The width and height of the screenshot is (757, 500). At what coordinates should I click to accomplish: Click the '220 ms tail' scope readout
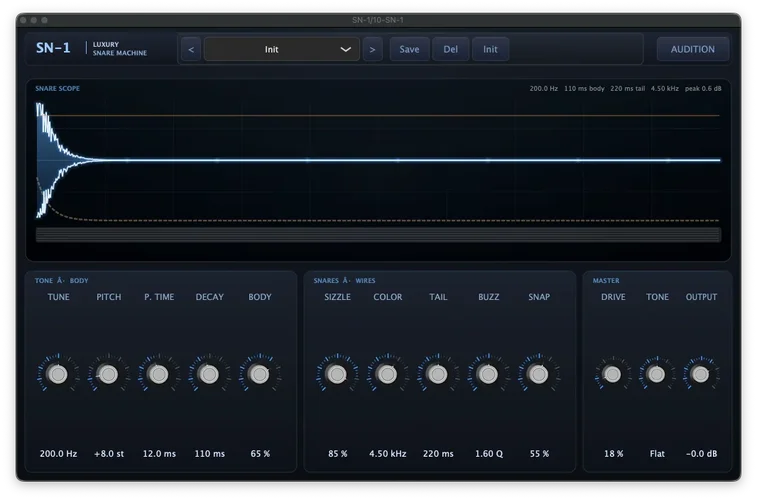click(628, 88)
